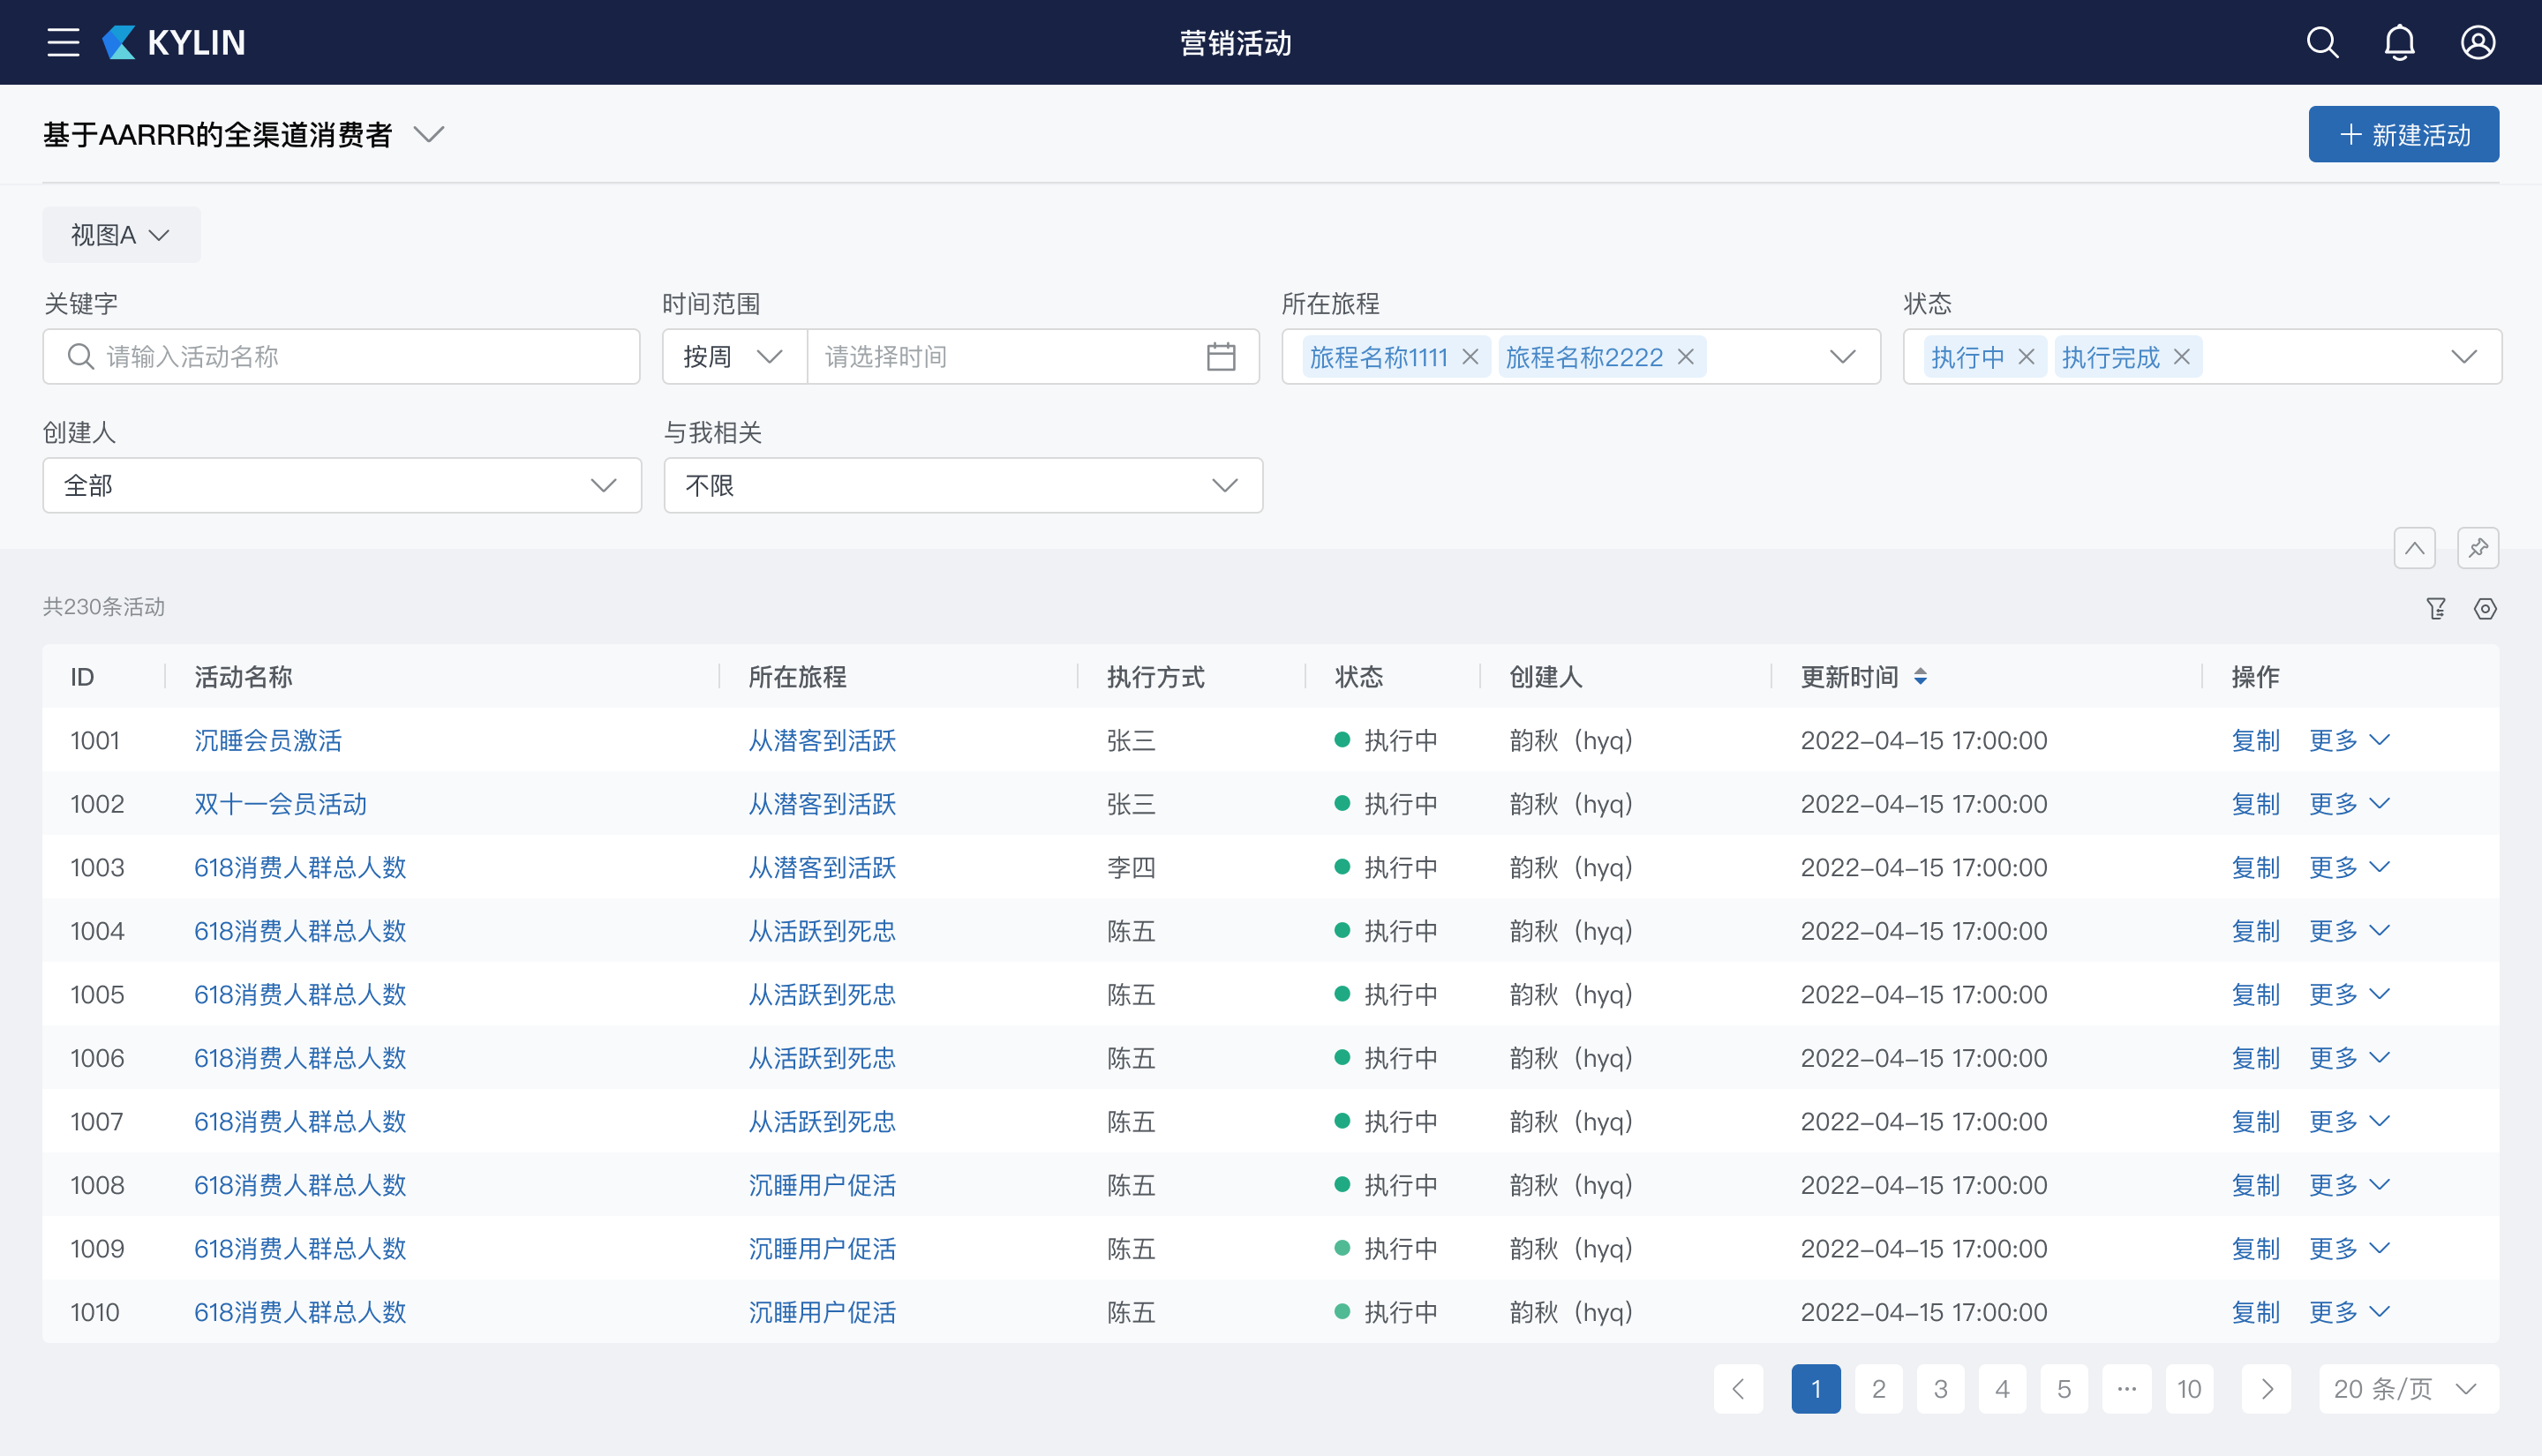Select current page 1 button
This screenshot has height=1456, width=2542.
coord(1816,1388)
